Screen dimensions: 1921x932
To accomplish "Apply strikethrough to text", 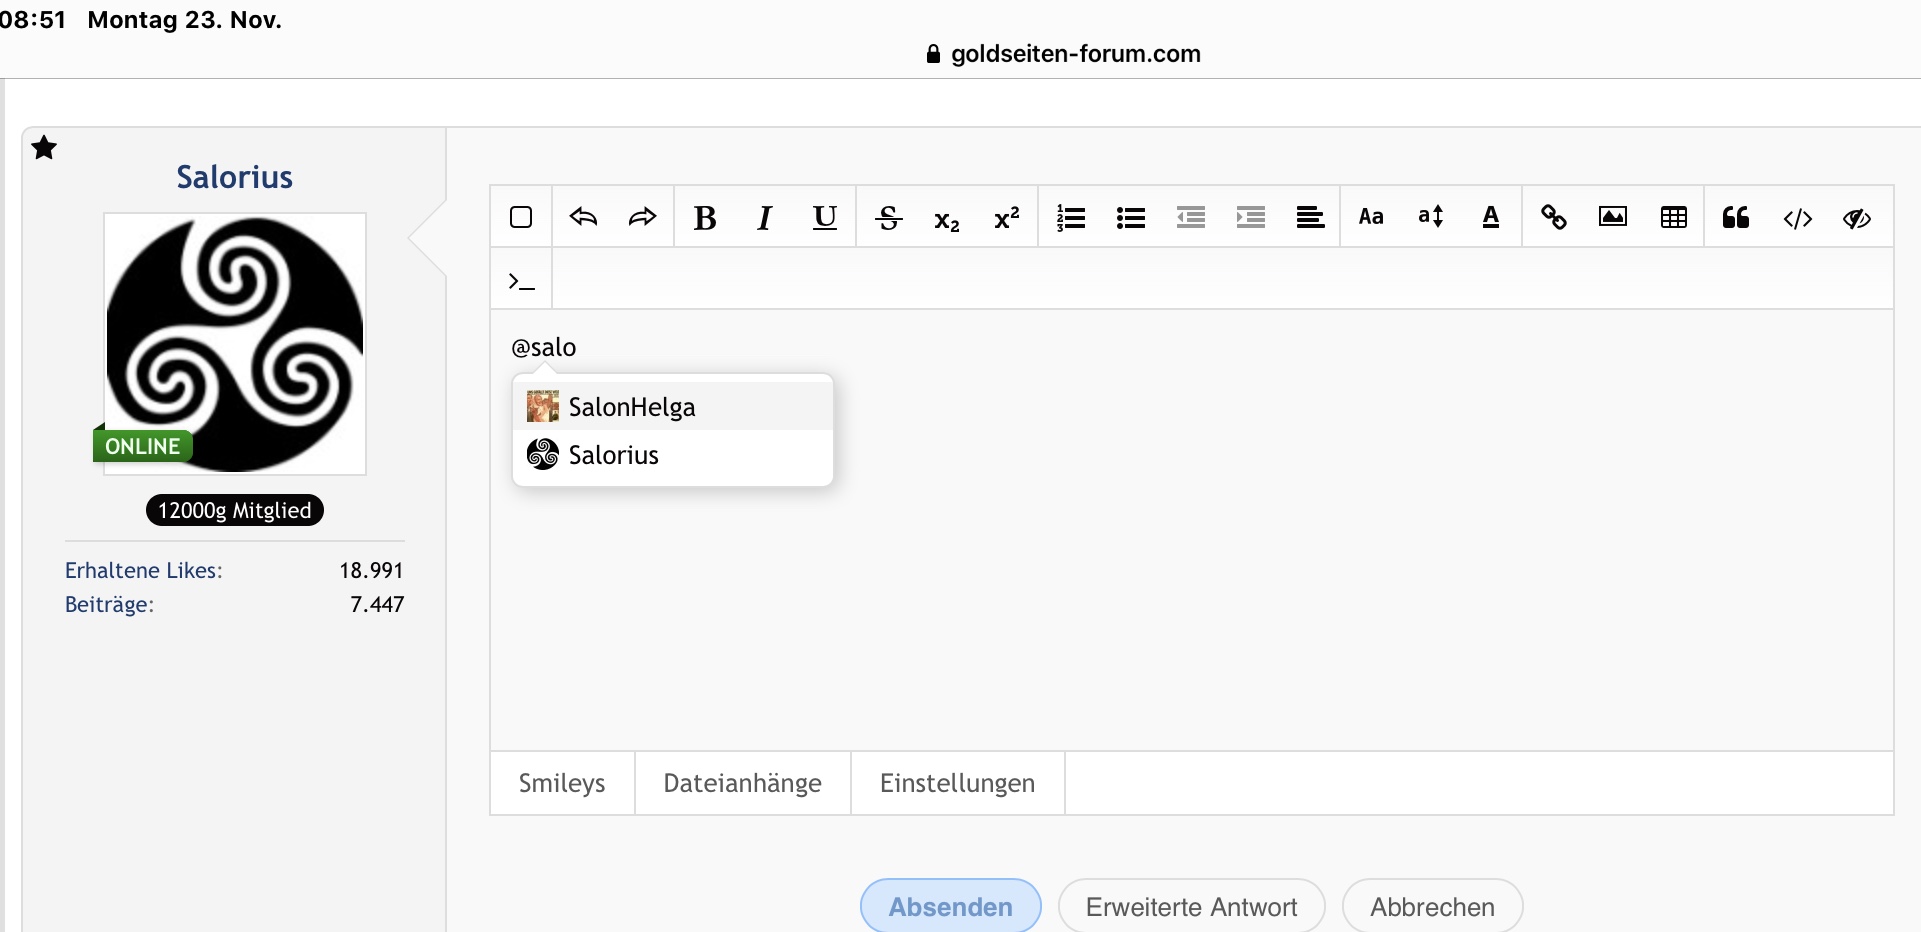I will (888, 218).
